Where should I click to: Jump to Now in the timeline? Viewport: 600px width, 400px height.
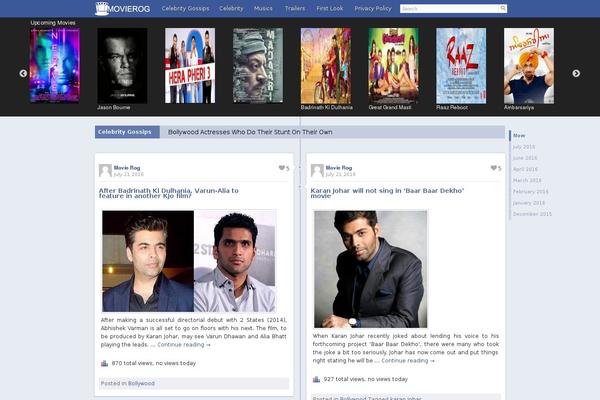[519, 136]
